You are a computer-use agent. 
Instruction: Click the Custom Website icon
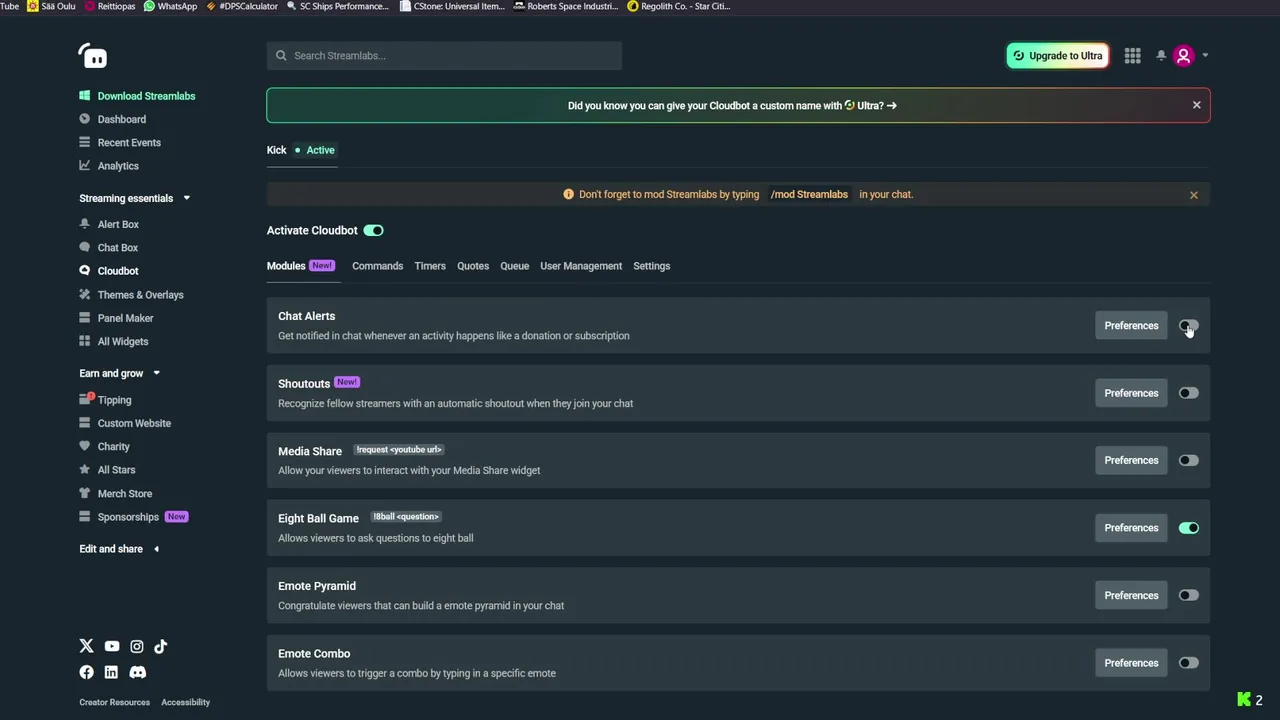pos(84,423)
